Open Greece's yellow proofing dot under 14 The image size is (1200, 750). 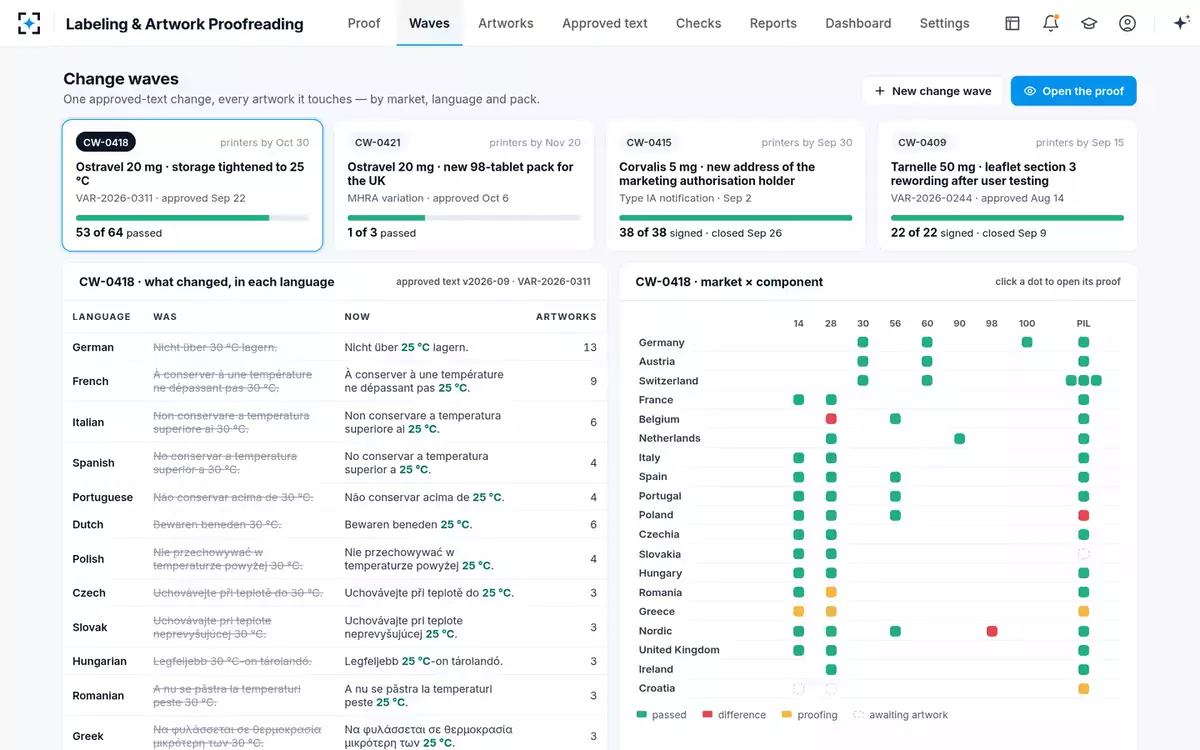coord(799,611)
